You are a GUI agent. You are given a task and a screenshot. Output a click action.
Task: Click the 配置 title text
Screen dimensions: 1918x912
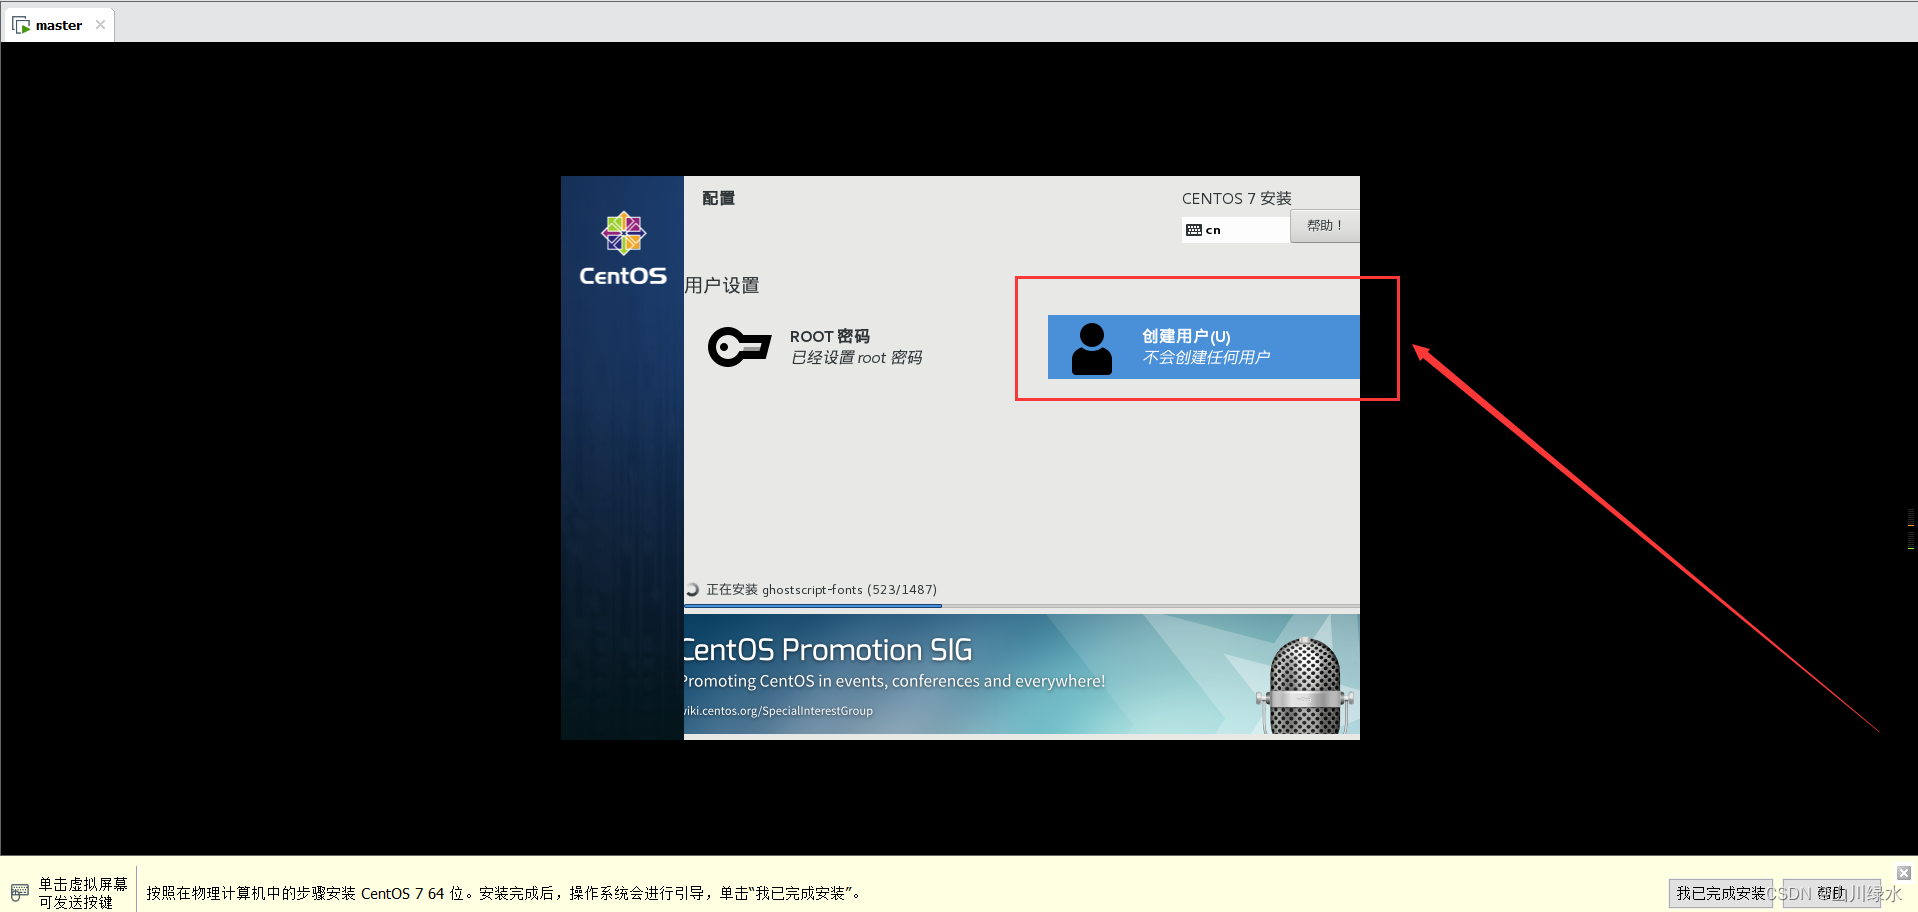point(718,198)
